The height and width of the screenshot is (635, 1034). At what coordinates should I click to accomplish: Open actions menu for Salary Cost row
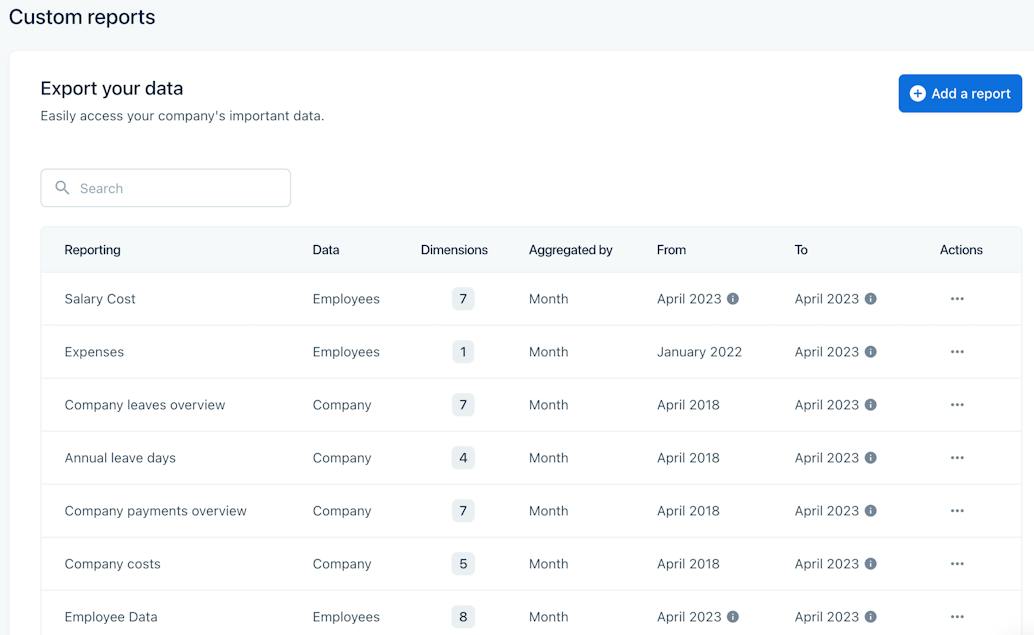coord(957,299)
